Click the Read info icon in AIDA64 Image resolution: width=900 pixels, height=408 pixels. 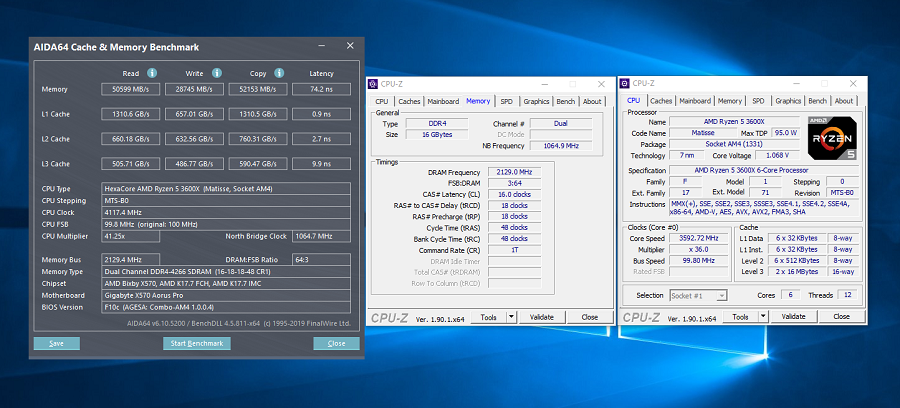pyautogui.click(x=152, y=73)
